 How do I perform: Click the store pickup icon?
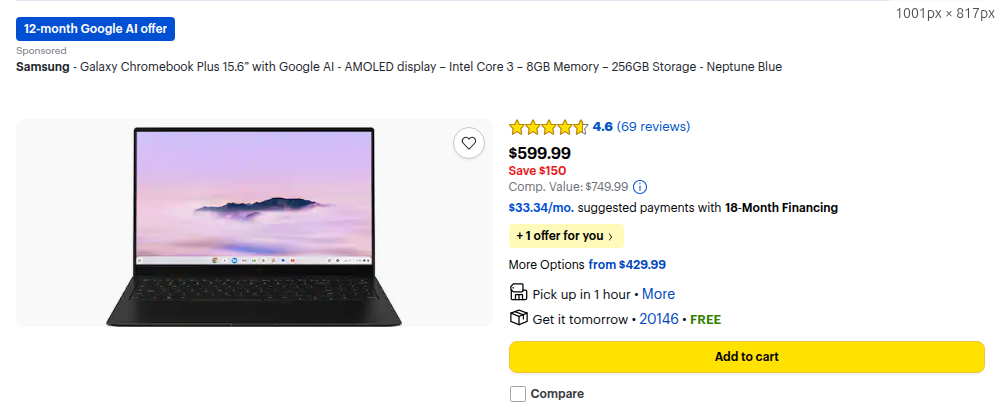[x=518, y=293]
